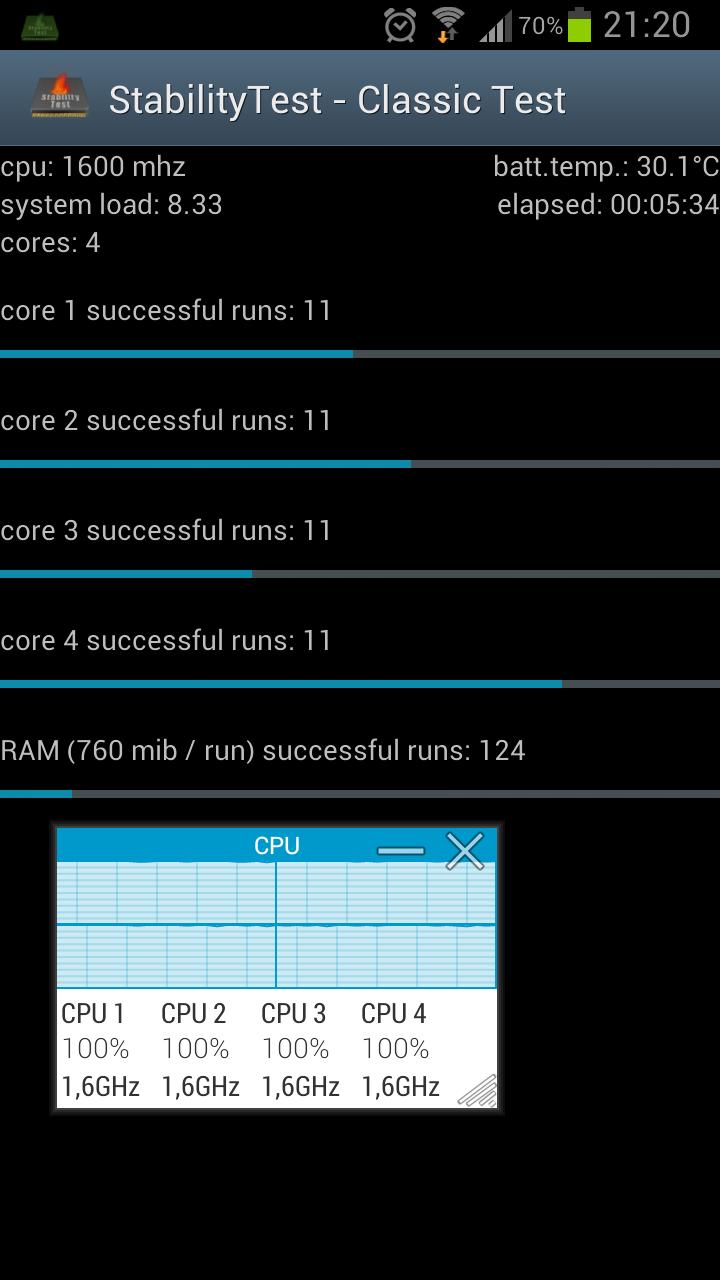Select the CPU 4 1,6GHz reading

pos(400,1087)
